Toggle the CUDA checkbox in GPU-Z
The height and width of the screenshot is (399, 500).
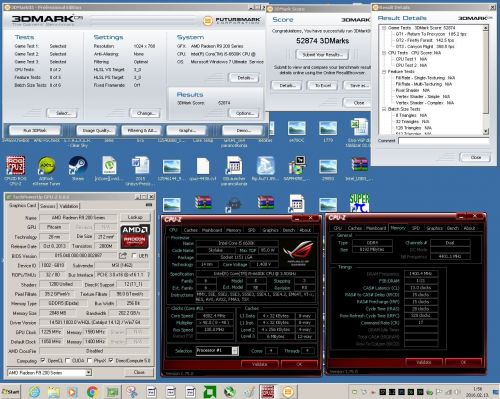coord(68,360)
